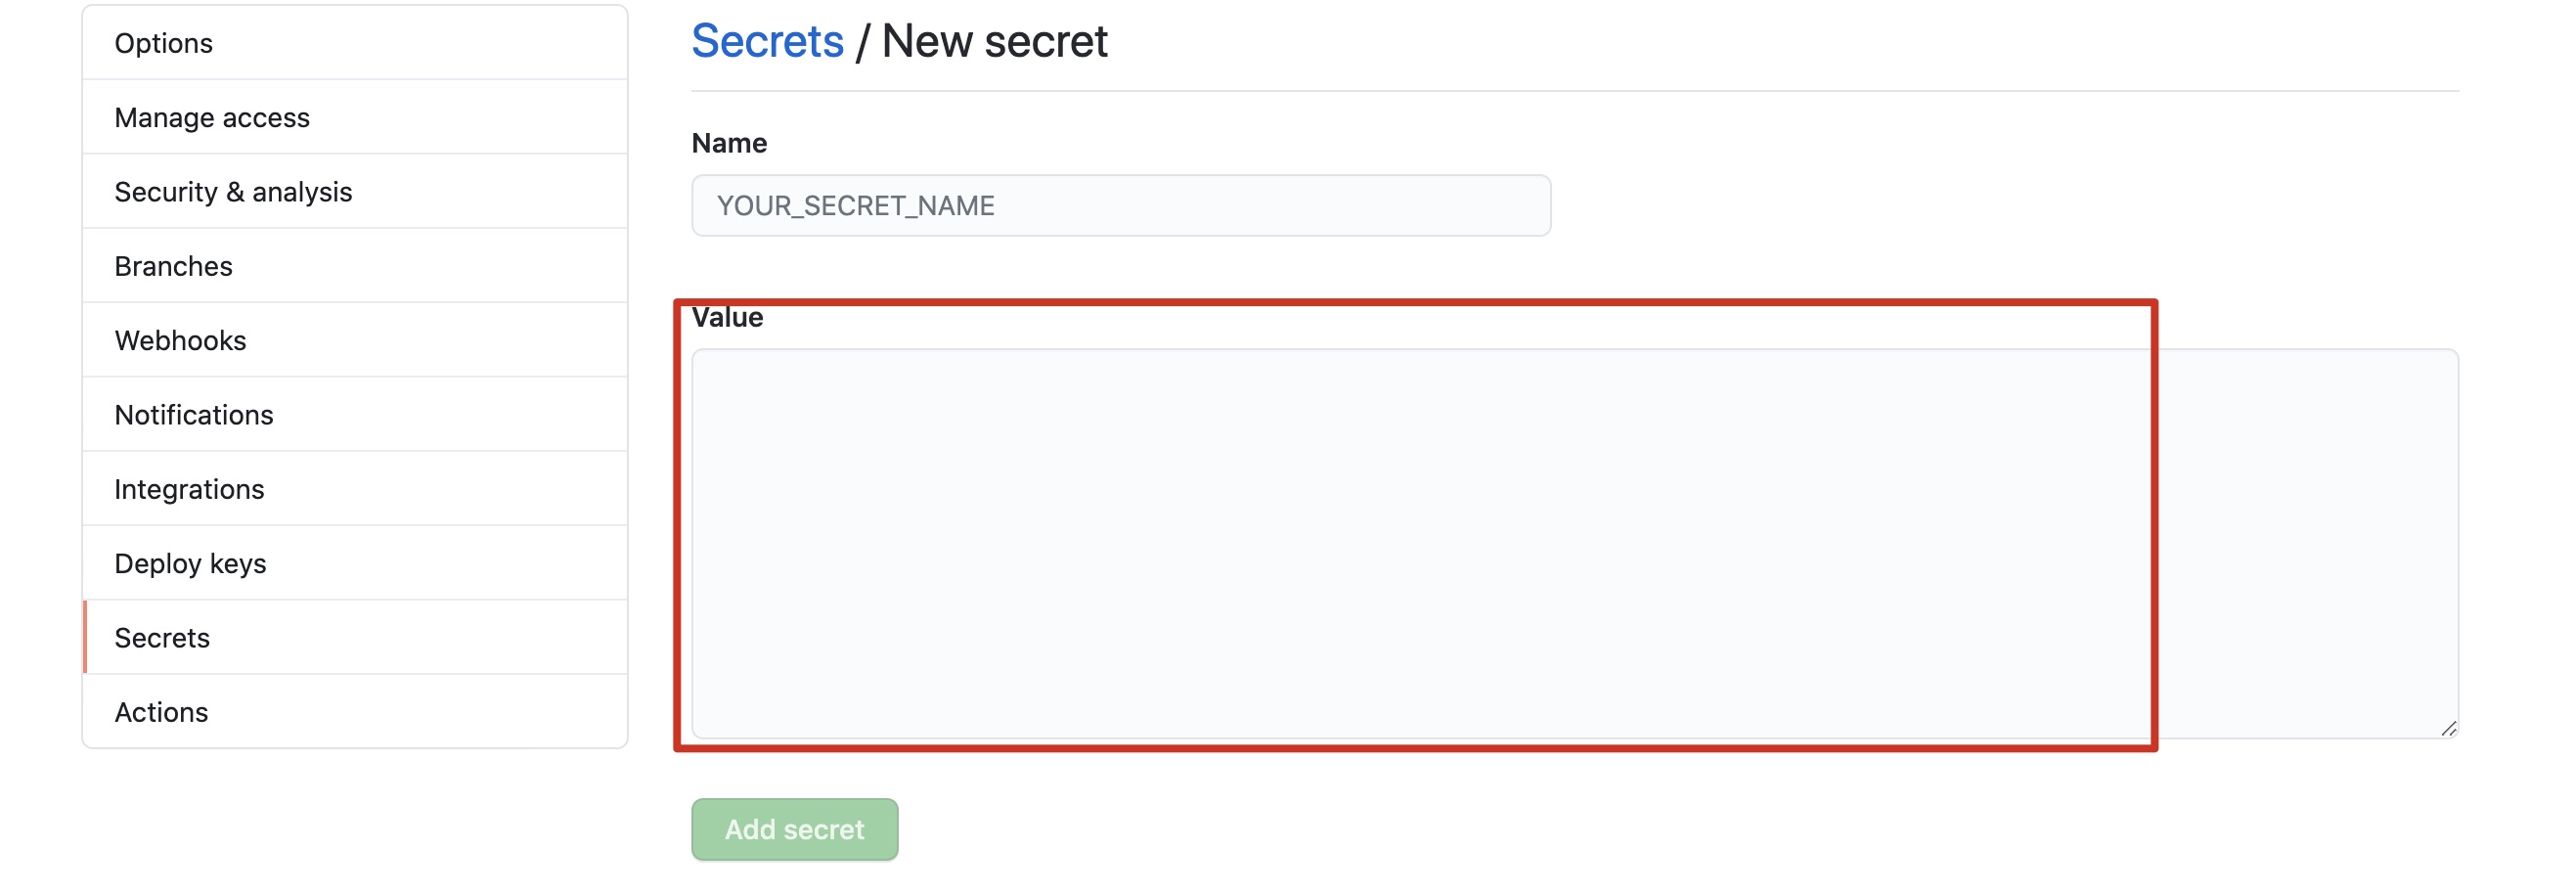Screen dimensions: 2576x894
Task: Click the Secrets breadcrumb link
Action: tap(767, 41)
